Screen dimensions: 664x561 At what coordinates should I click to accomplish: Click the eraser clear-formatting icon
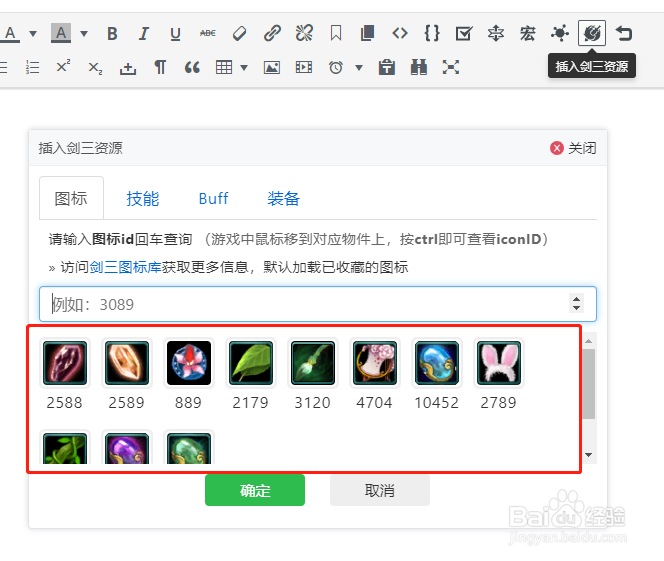point(240,33)
